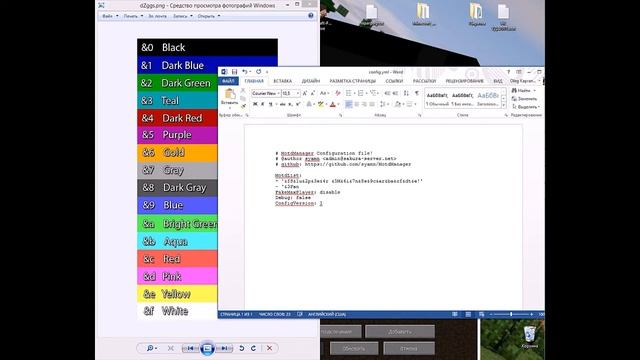Open Выделить dropdown
The height and width of the screenshot is (360, 640).
pyautogui.click(x=526, y=107)
